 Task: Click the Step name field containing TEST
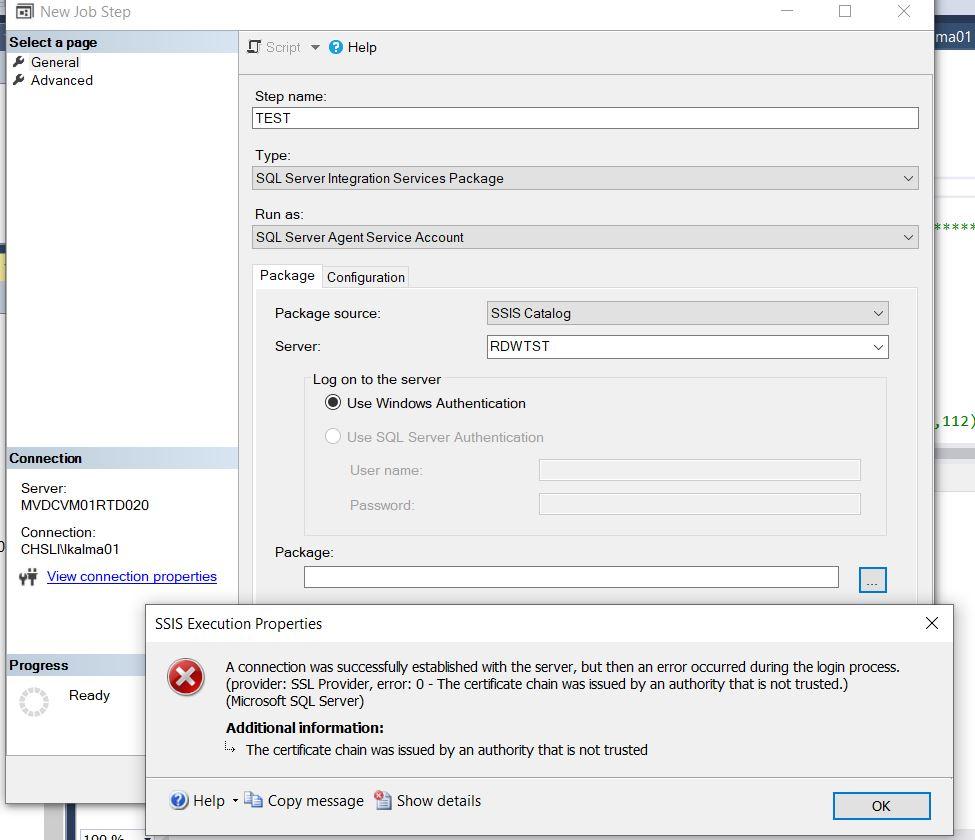point(585,118)
